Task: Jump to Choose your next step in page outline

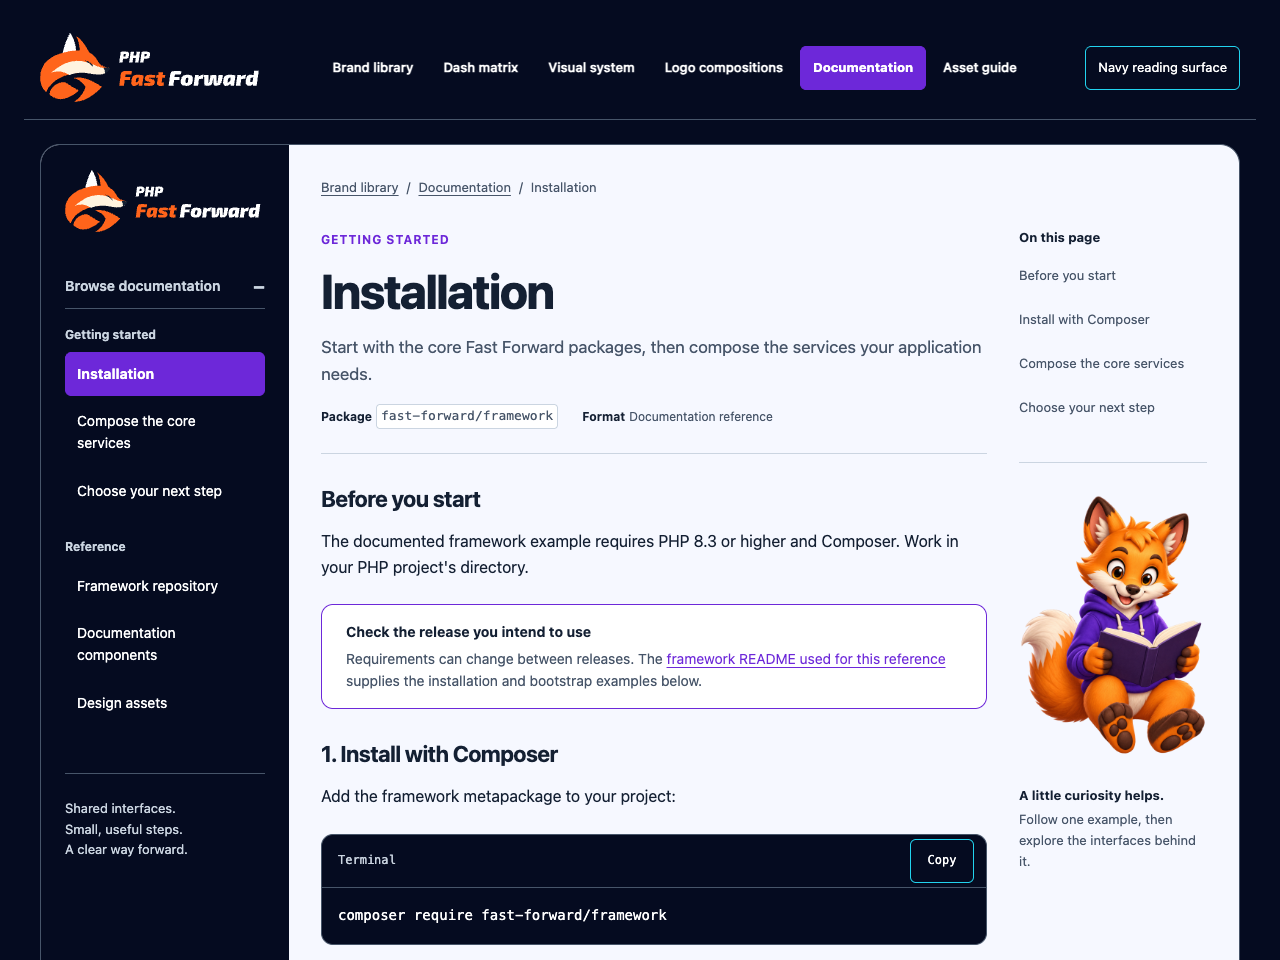Action: (x=1087, y=408)
